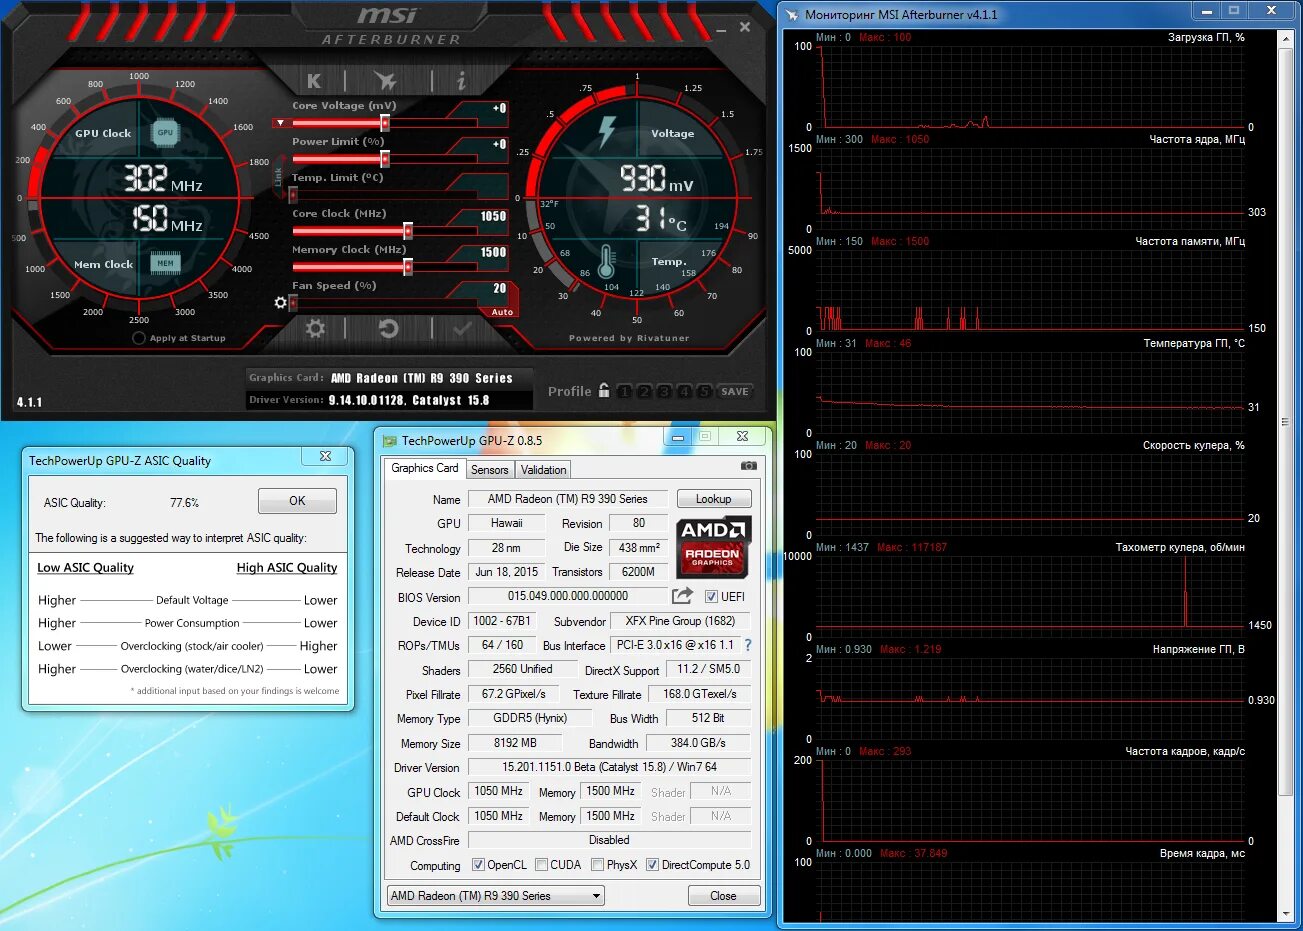Click GPU-Z title bar app icon
This screenshot has width=1303, height=931.
(388, 440)
